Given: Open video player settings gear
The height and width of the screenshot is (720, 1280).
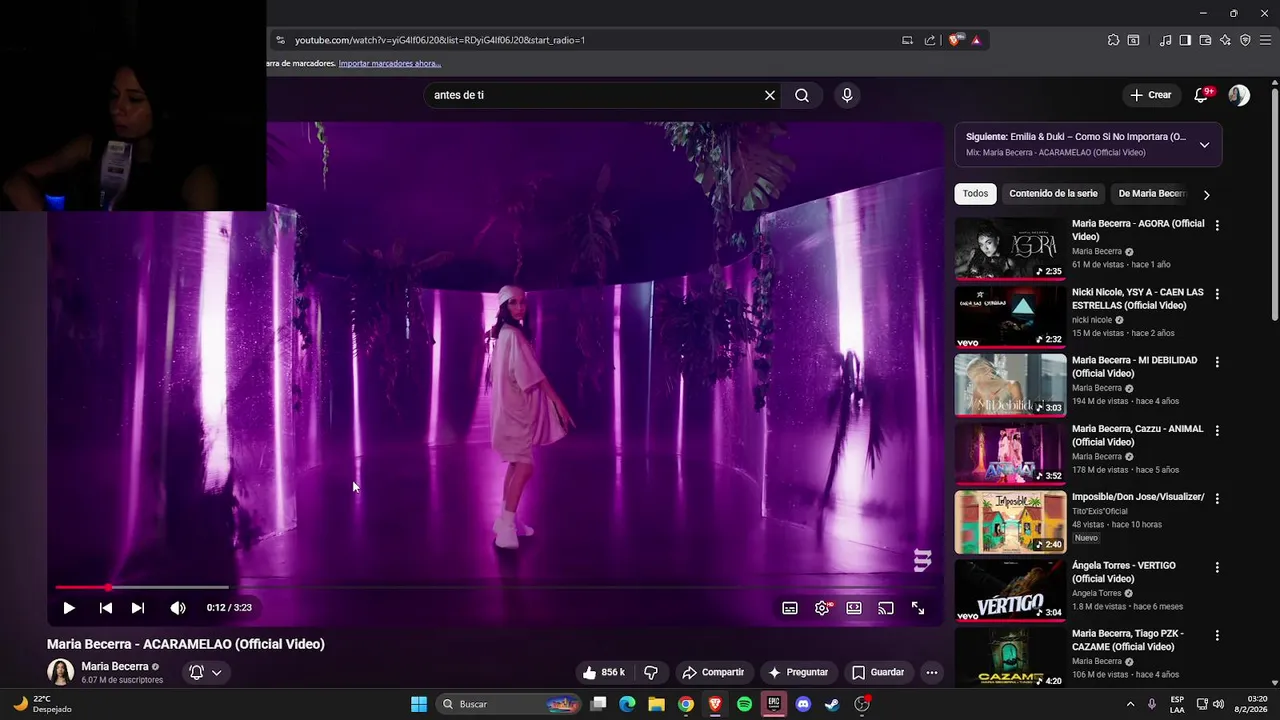Looking at the screenshot, I should [822, 608].
